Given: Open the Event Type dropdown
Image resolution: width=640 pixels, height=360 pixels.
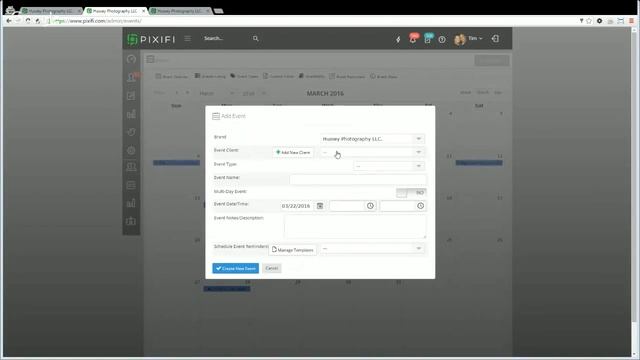Looking at the screenshot, I should [x=389, y=166].
